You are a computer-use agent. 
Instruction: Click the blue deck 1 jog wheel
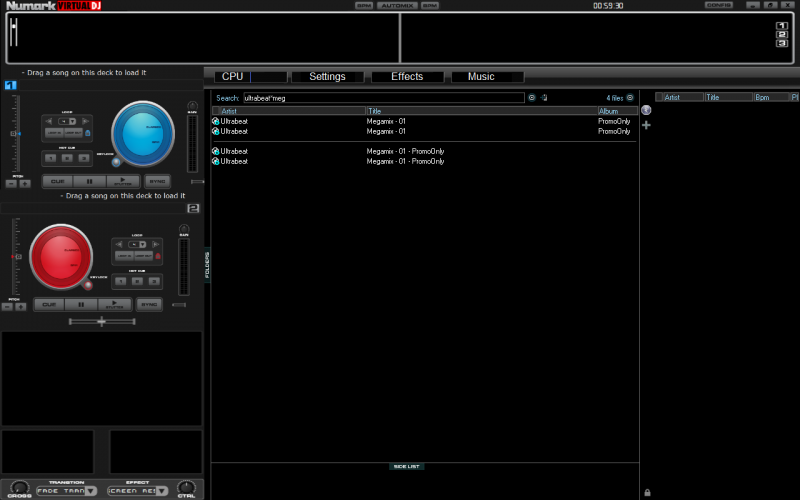click(x=143, y=134)
